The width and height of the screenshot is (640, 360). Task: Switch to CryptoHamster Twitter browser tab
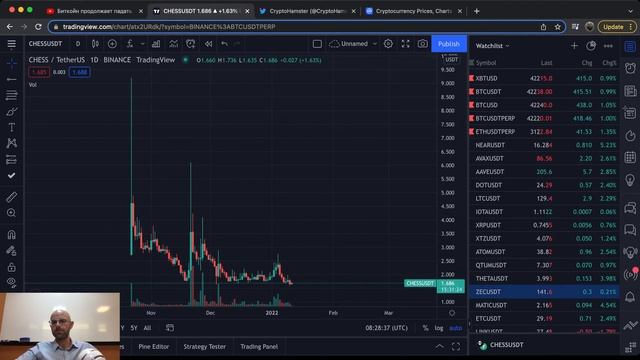308,11
